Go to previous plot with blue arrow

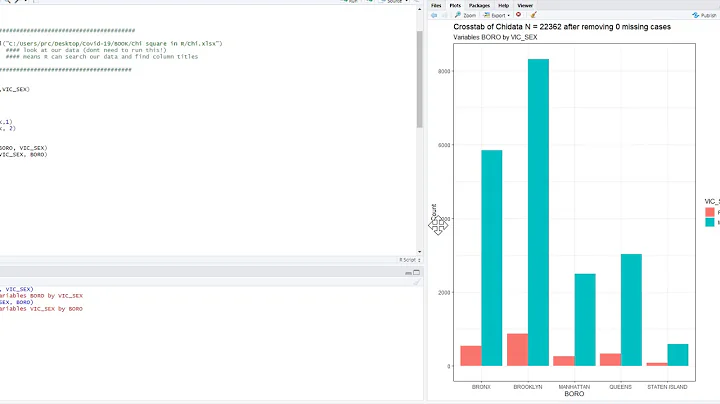[x=434, y=15]
